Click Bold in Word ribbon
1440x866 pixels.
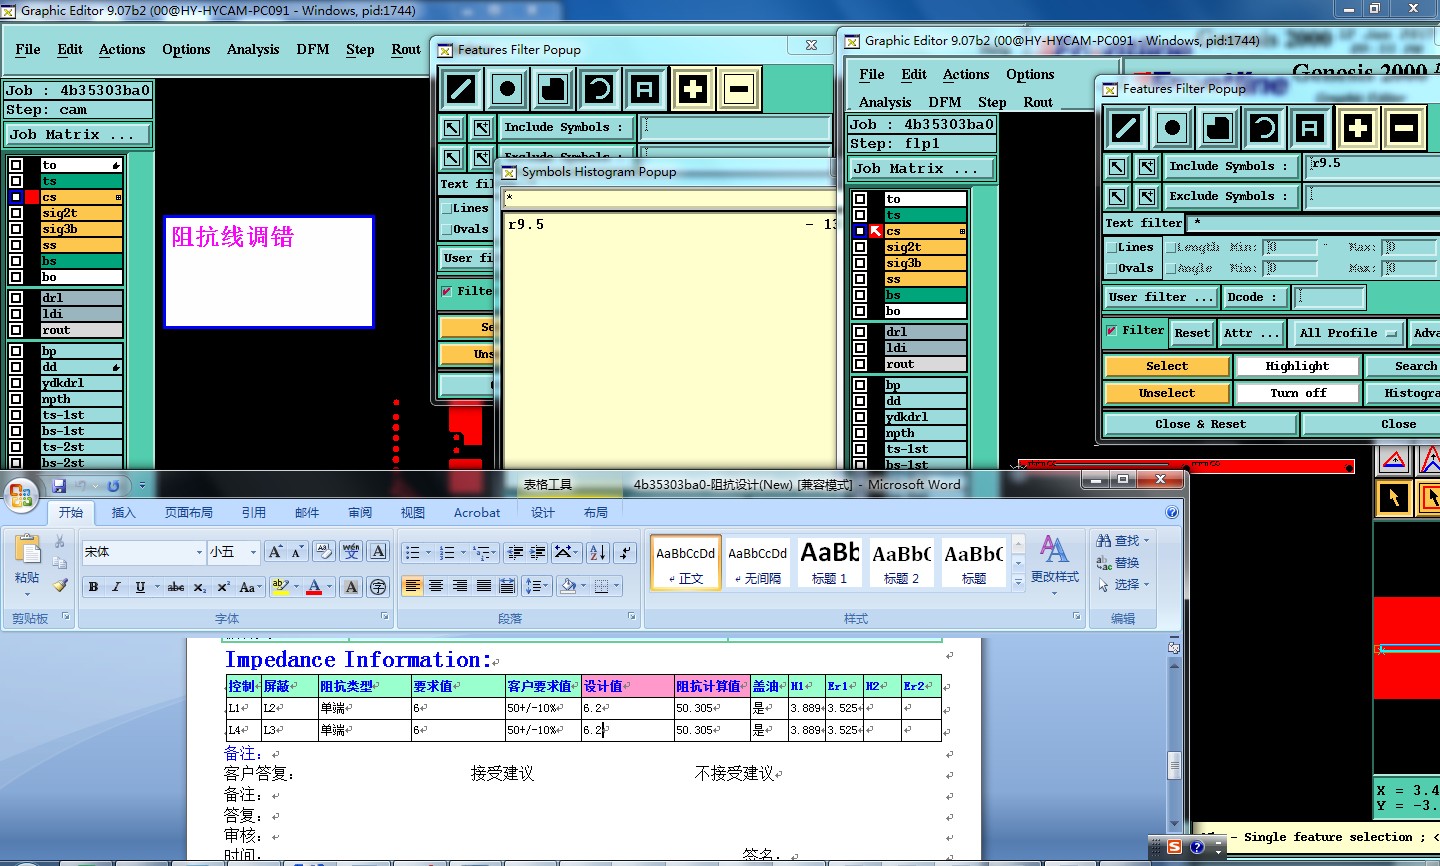point(93,587)
